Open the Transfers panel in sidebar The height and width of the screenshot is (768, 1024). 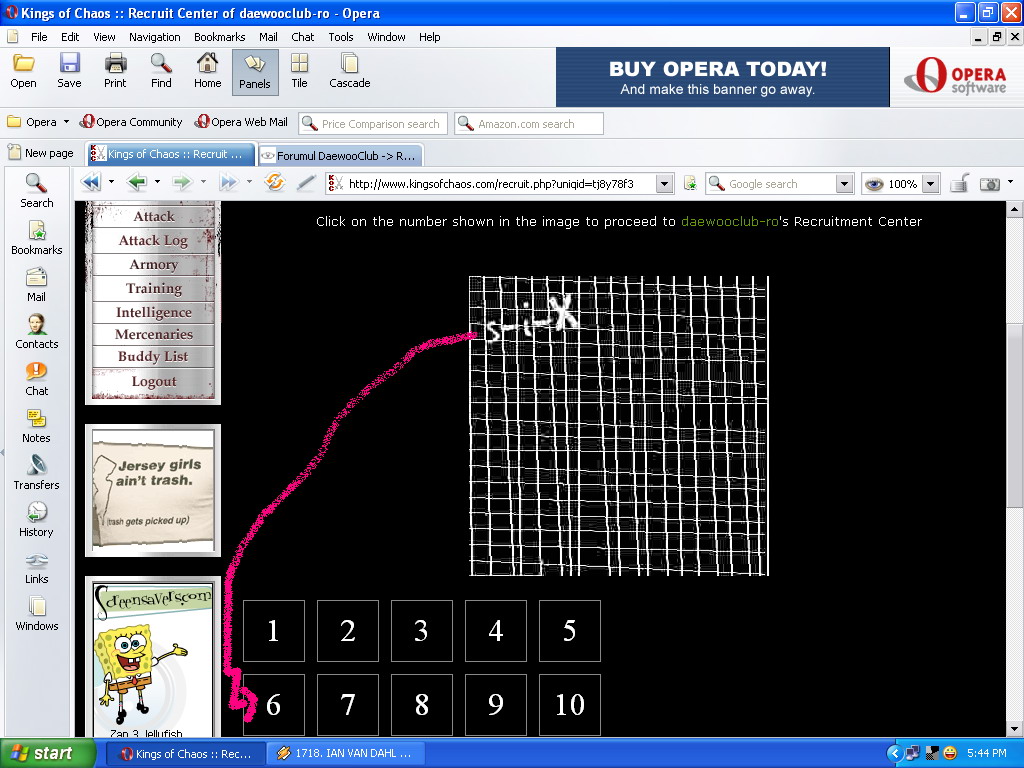tap(37, 473)
